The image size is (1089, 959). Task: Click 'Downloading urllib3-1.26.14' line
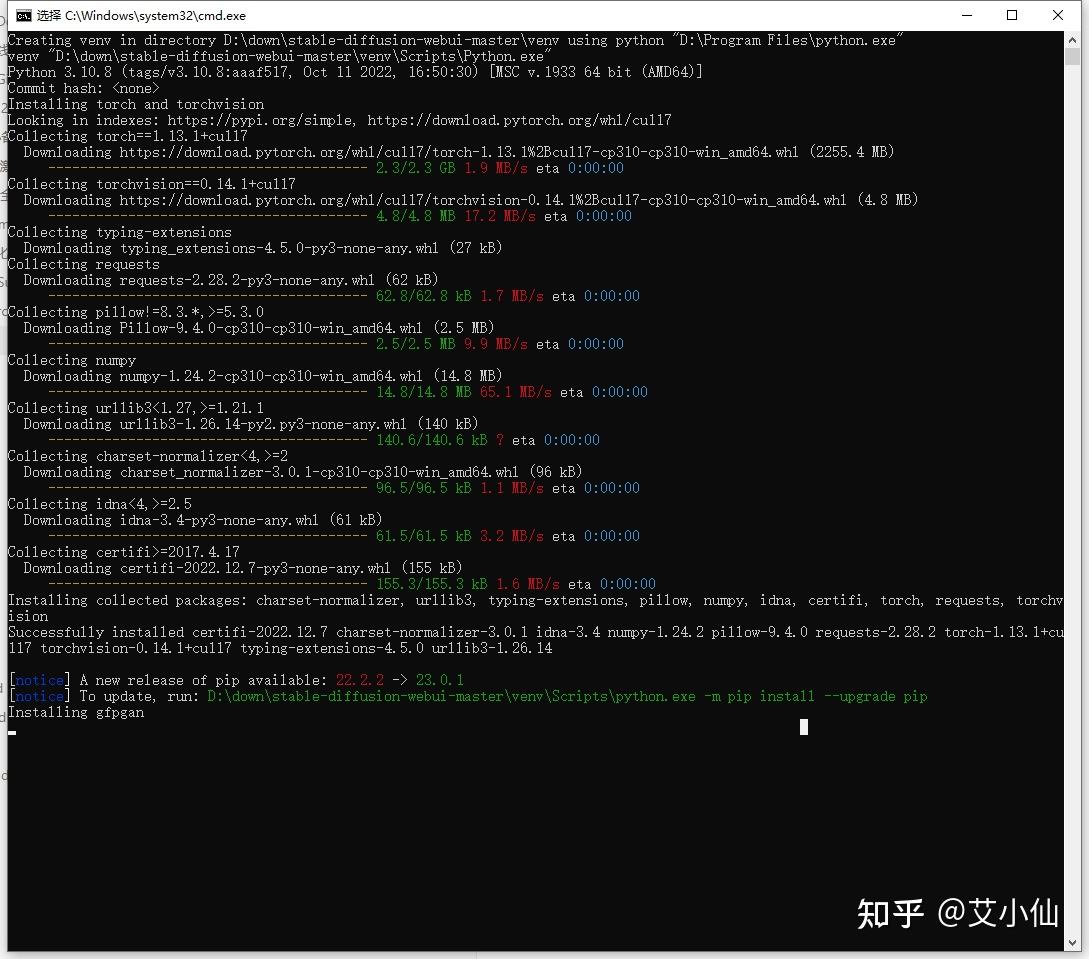[x=251, y=424]
